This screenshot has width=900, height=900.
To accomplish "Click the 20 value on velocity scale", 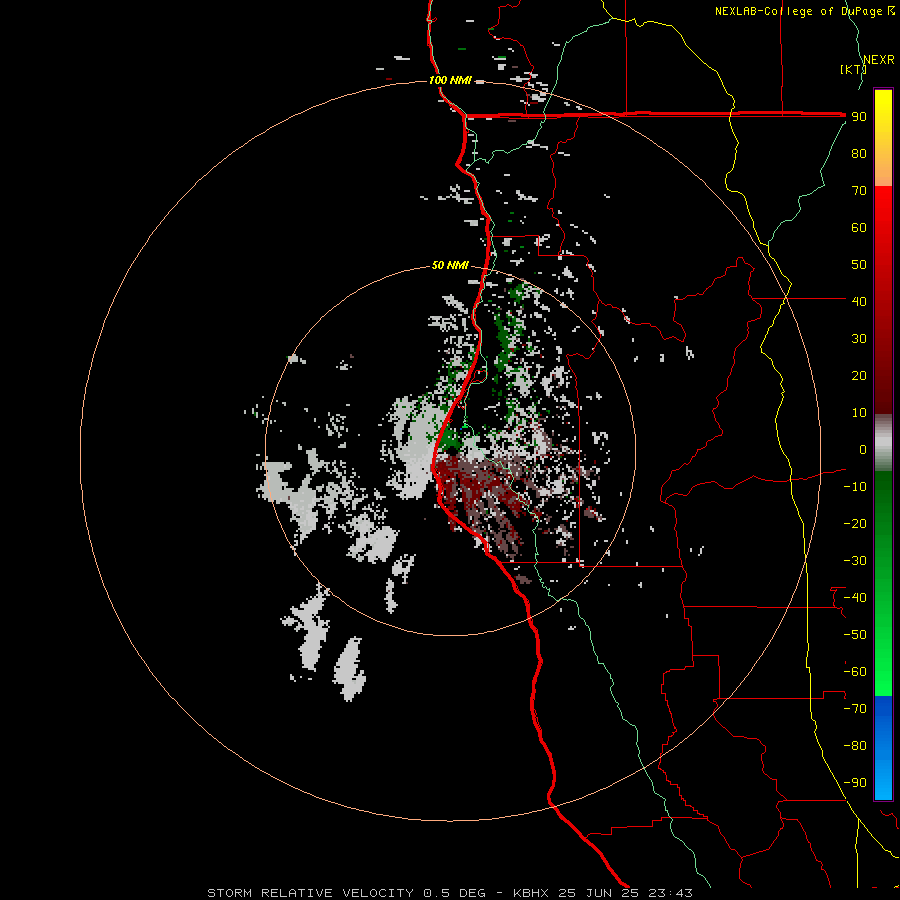I will pos(859,375).
